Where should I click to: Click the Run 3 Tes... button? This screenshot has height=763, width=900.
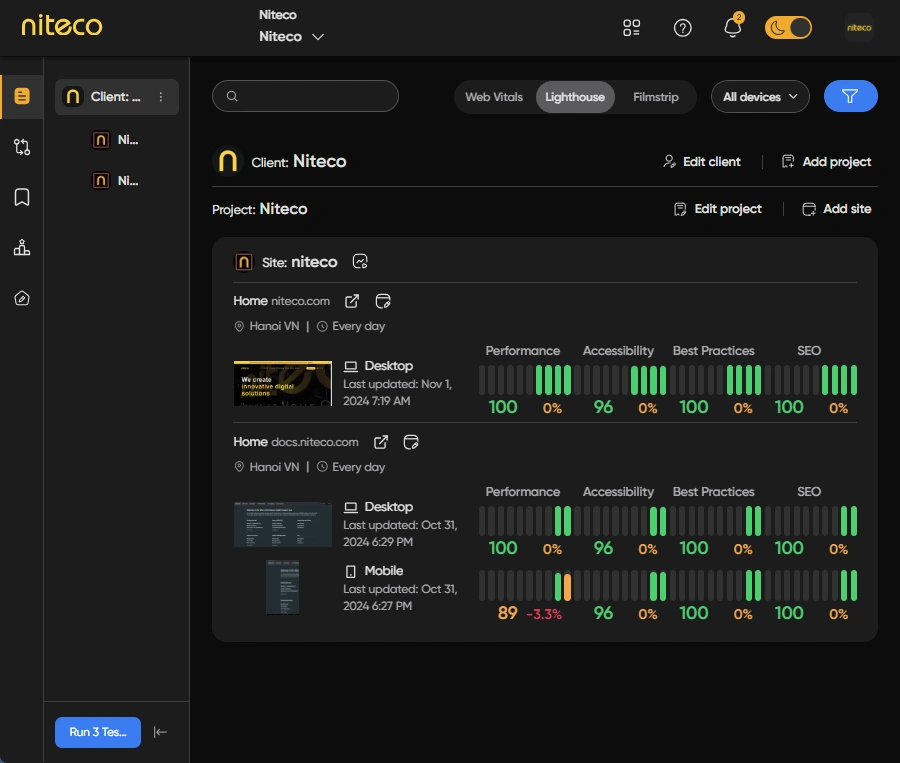coord(98,732)
